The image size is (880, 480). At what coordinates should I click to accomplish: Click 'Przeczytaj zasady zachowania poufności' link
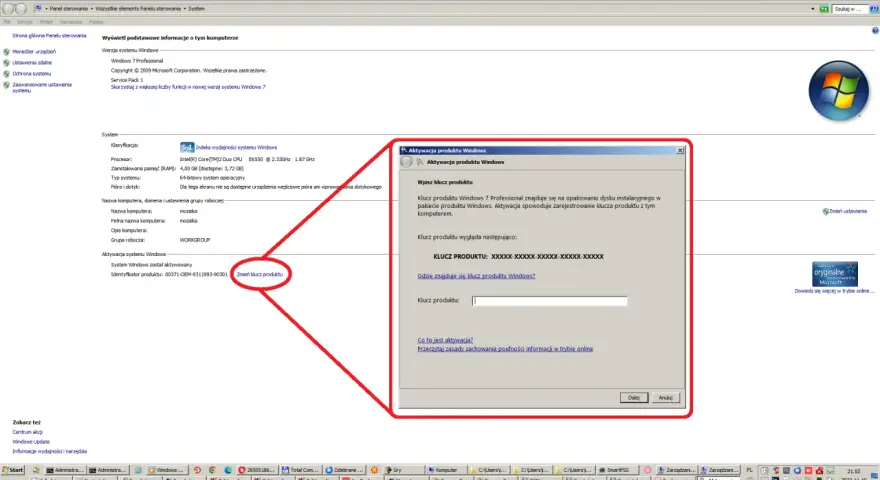[x=505, y=349]
